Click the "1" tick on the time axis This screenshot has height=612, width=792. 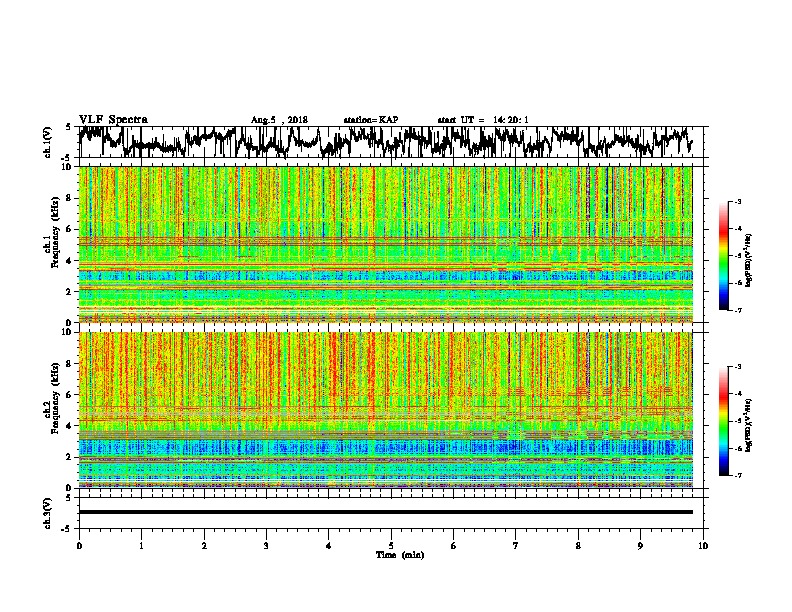click(141, 546)
